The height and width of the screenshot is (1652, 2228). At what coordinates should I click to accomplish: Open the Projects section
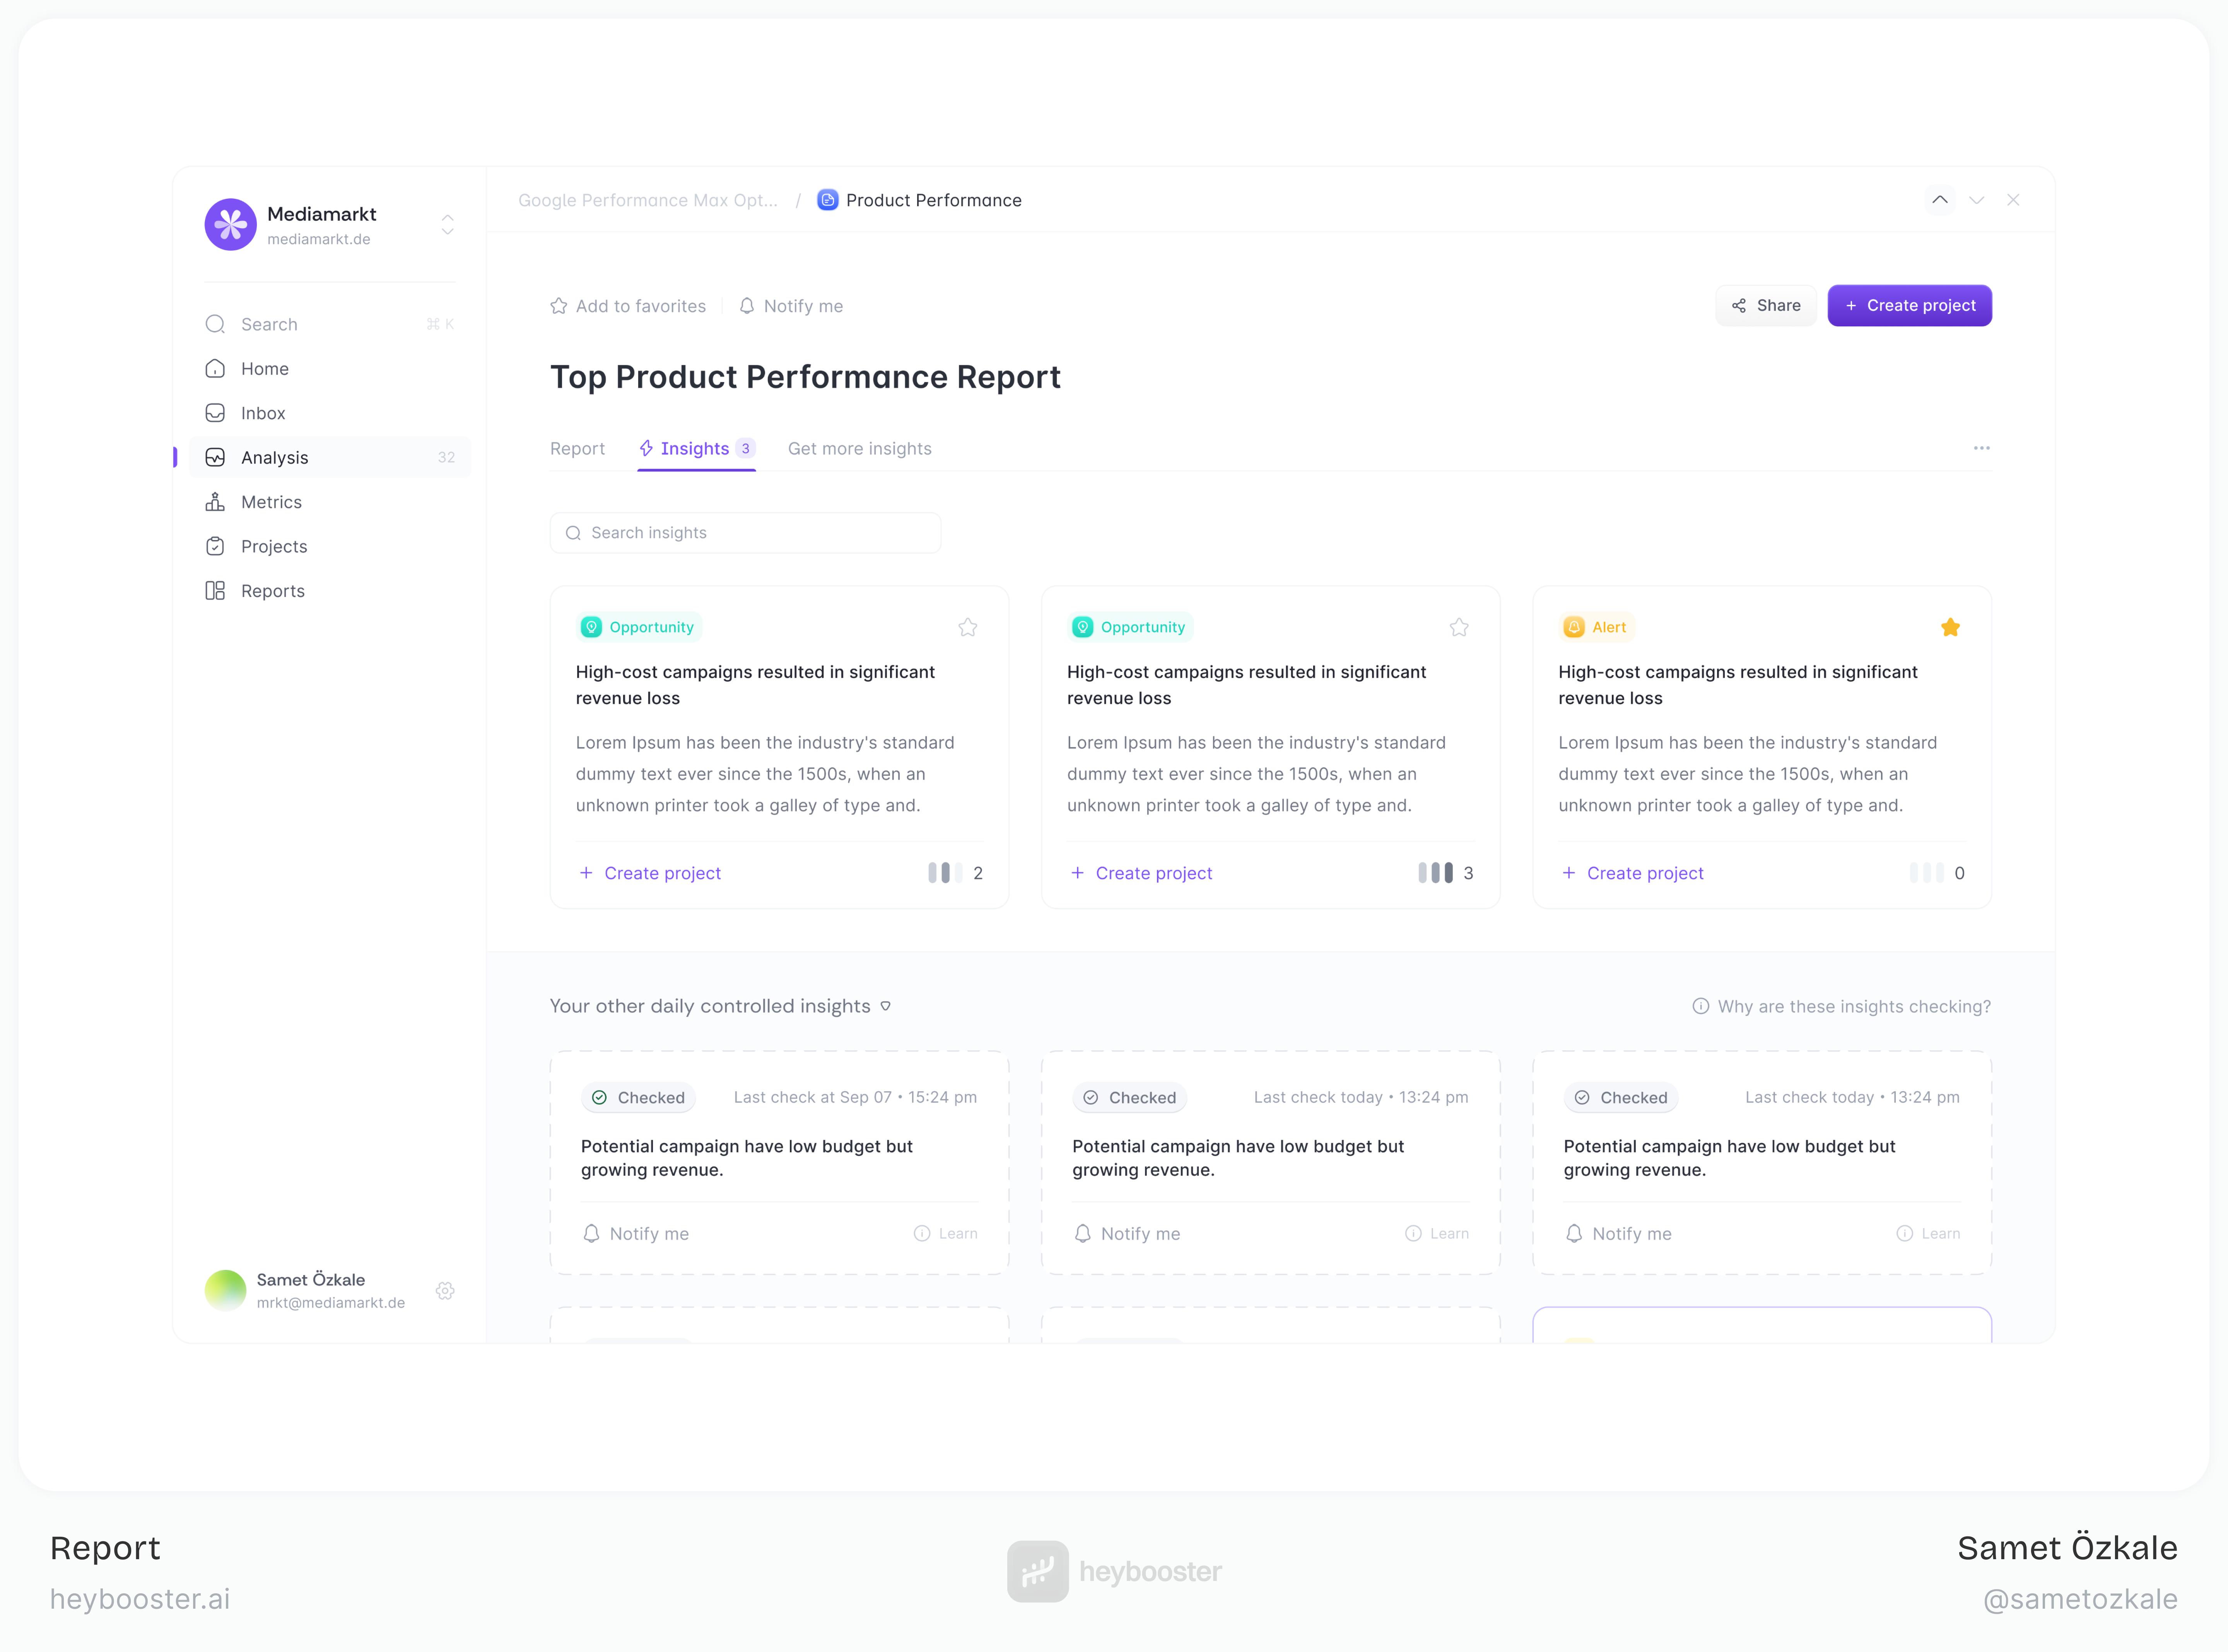[x=273, y=546]
